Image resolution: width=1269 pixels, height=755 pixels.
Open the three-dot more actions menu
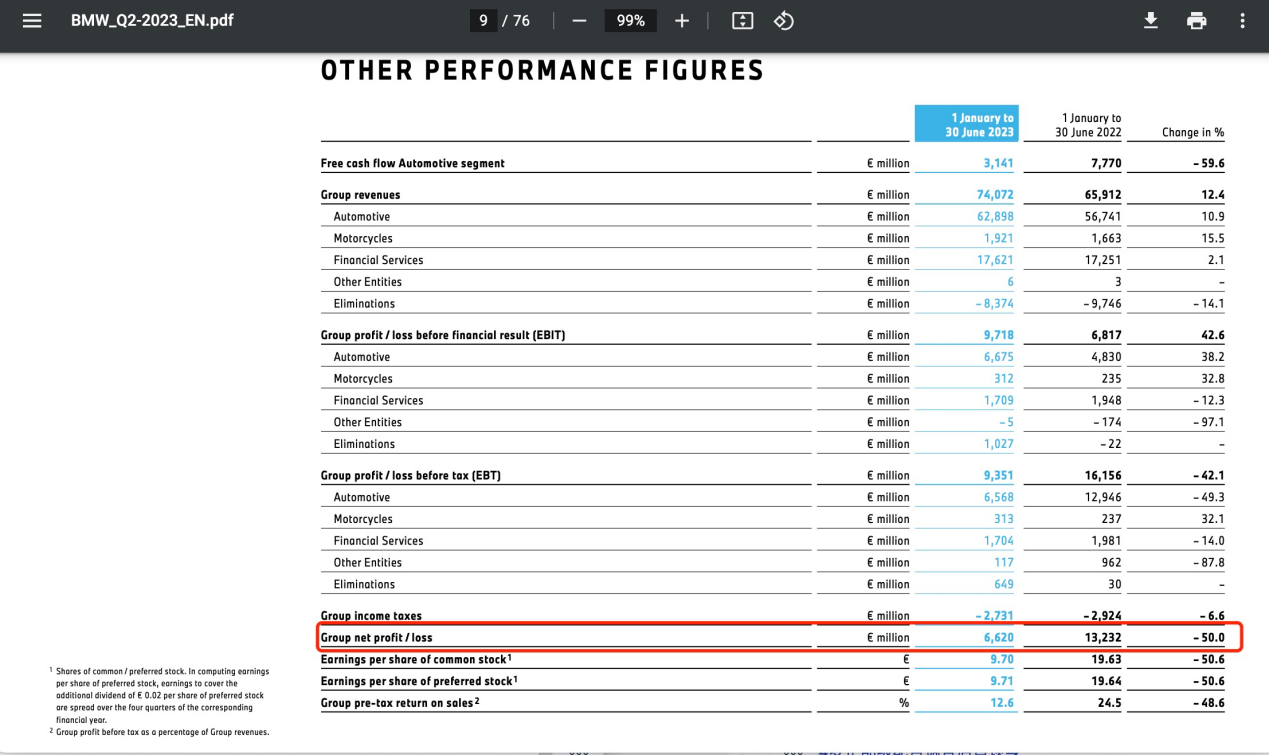[x=1242, y=21]
